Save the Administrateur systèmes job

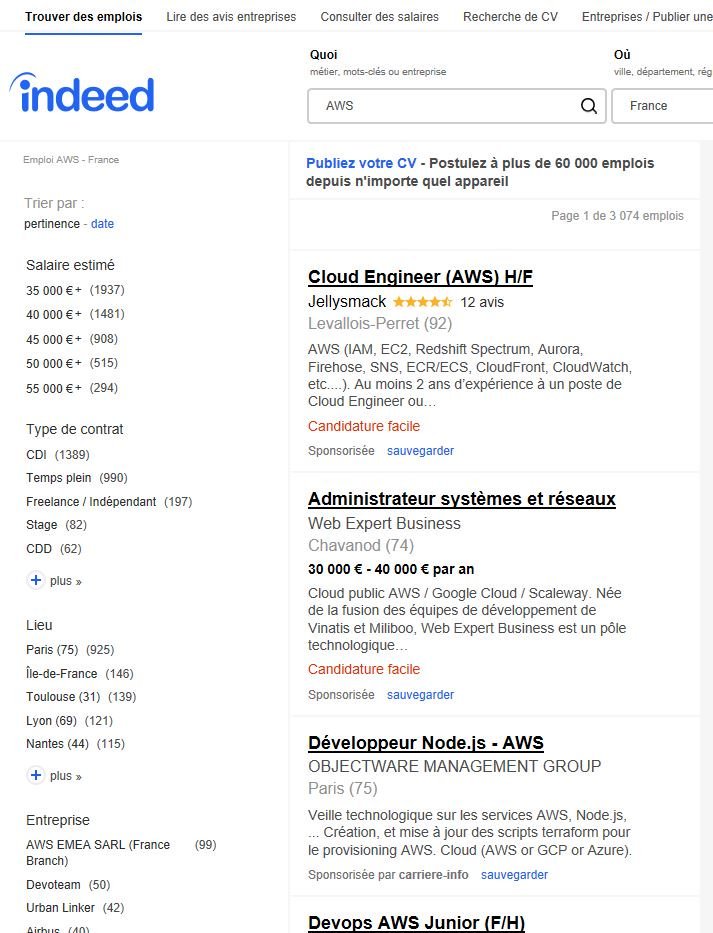click(420, 695)
